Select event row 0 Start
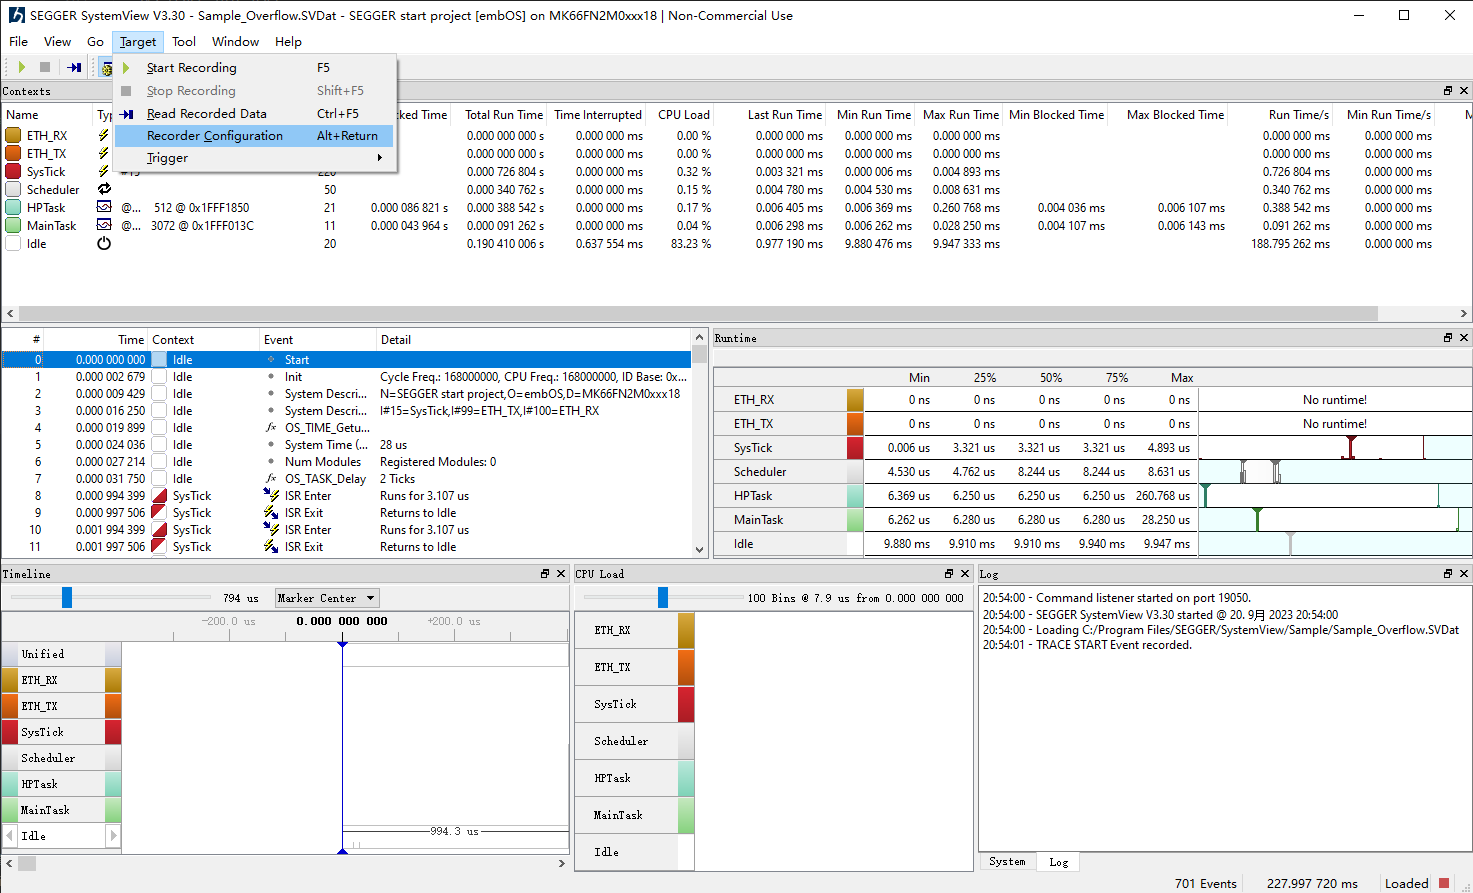 click(x=346, y=359)
